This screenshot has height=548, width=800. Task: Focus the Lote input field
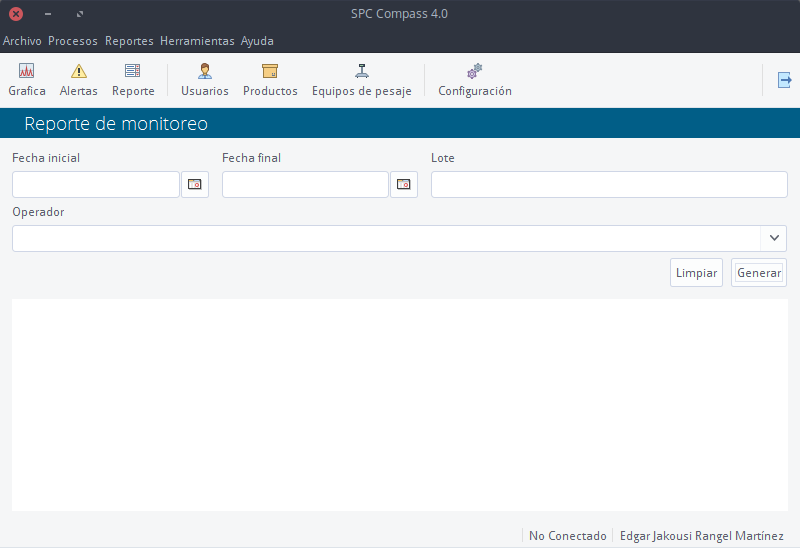[609, 184]
